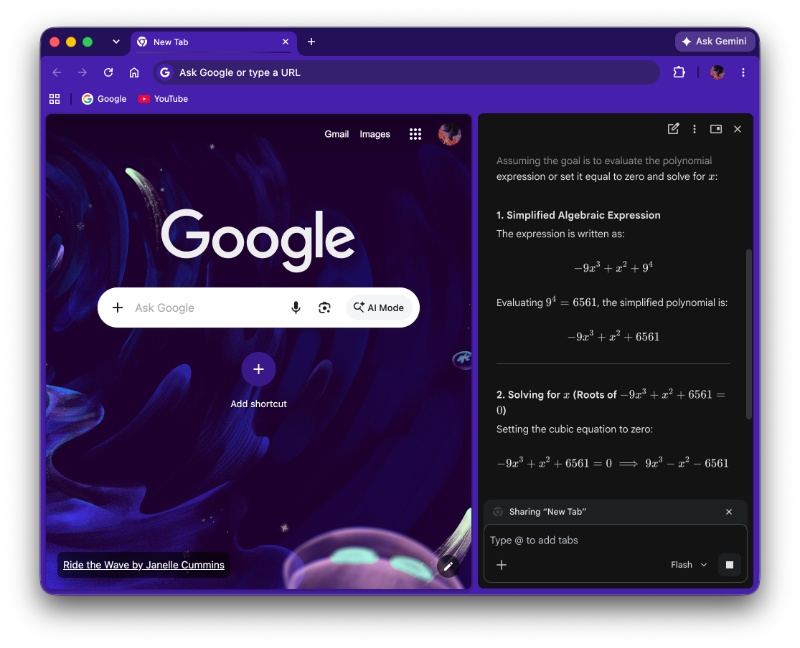
Task: Open a new tab with plus button
Action: point(311,42)
